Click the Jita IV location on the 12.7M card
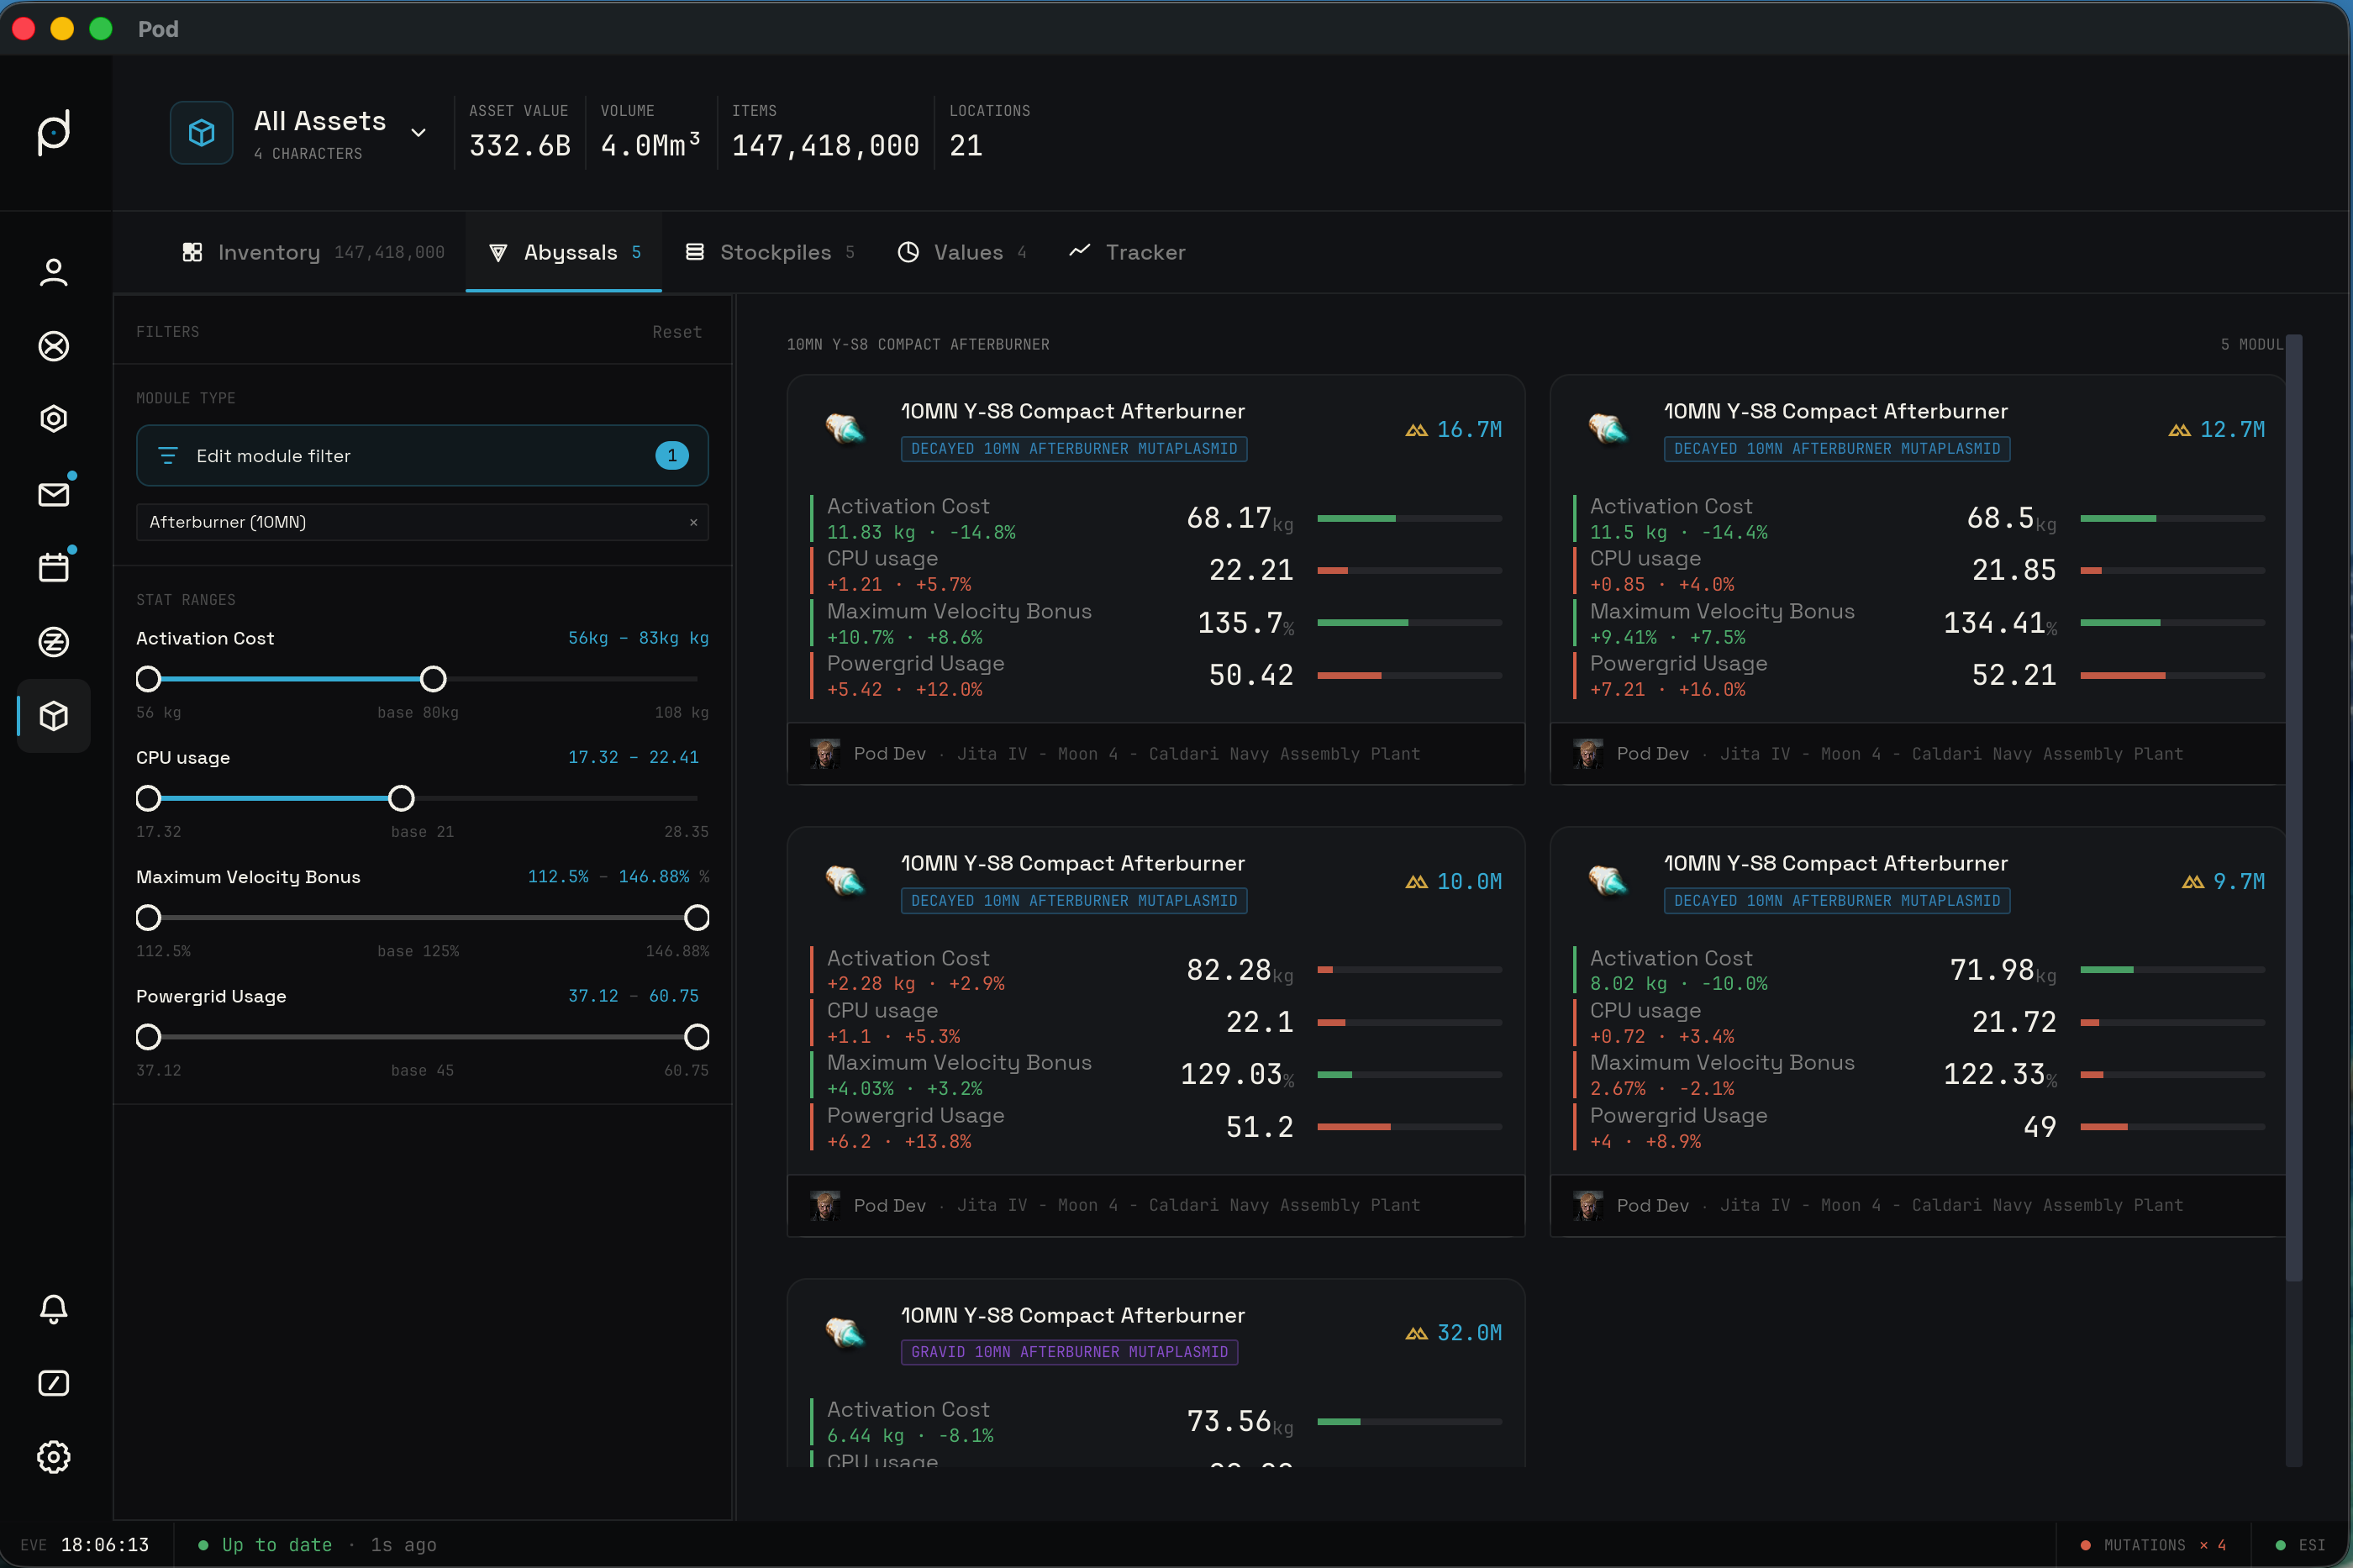Viewport: 2353px width, 1568px height. (x=1951, y=754)
